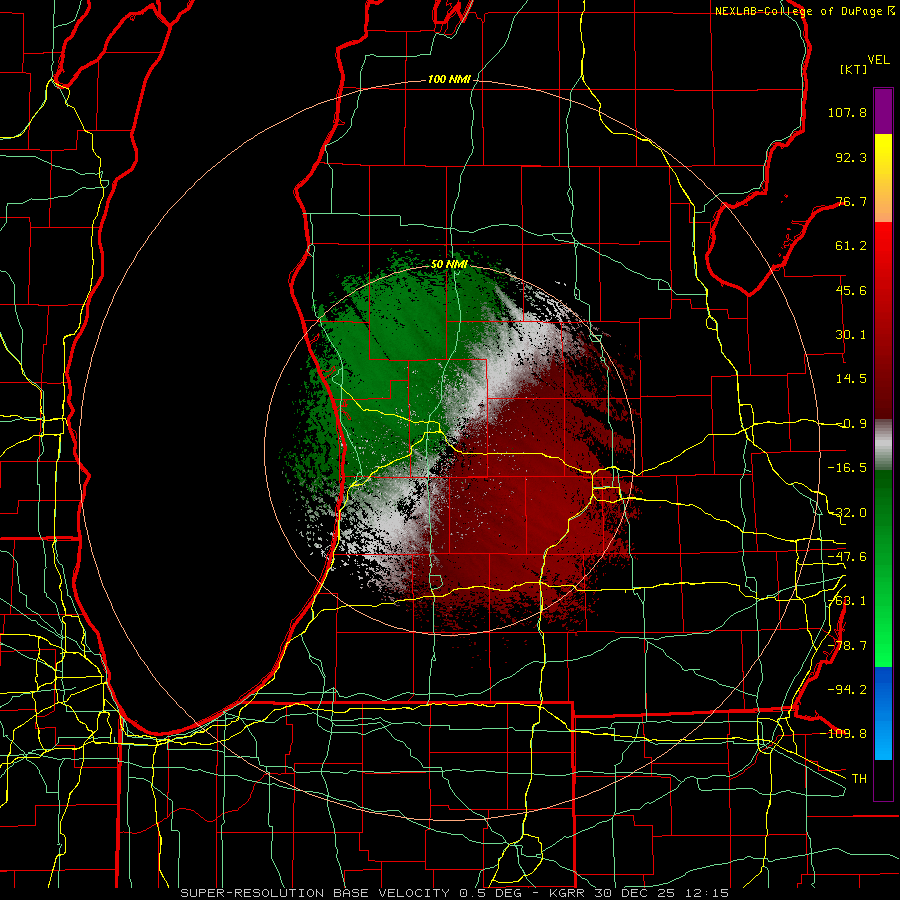Image resolution: width=900 pixels, height=900 pixels.
Task: Click the -0.9 legend value
Action: click(x=853, y=424)
